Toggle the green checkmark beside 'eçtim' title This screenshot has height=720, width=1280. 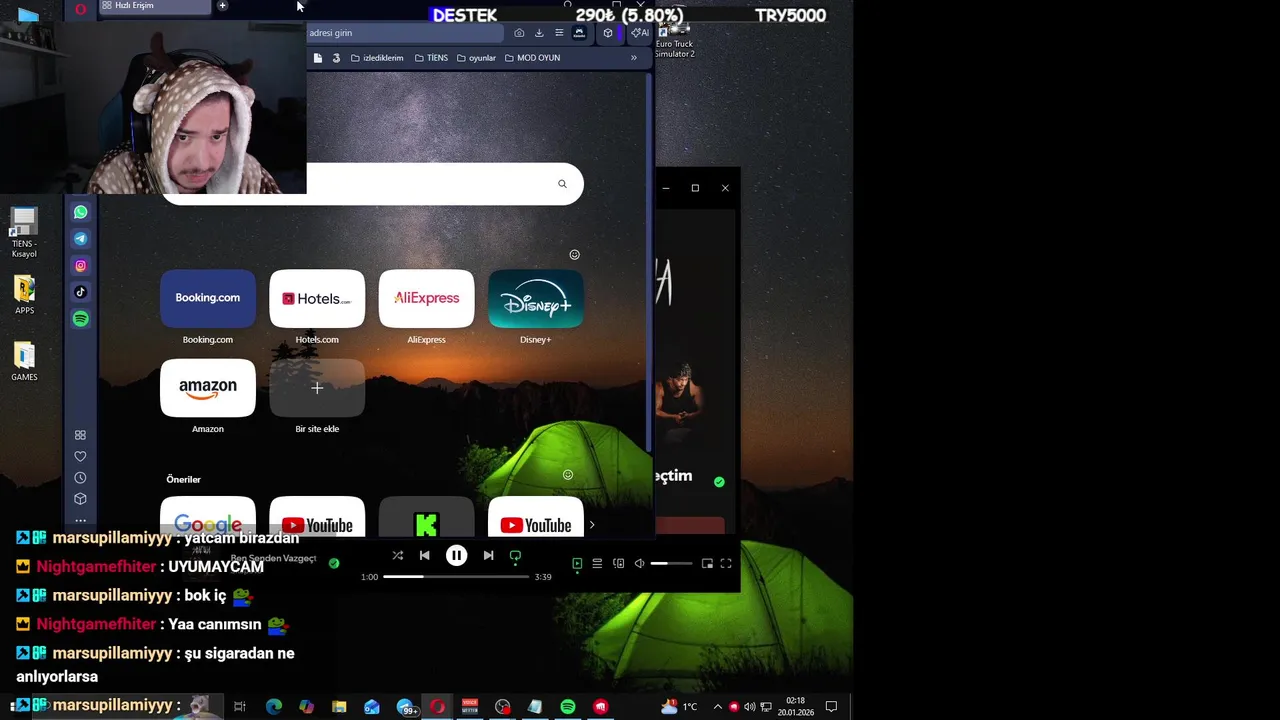point(719,482)
